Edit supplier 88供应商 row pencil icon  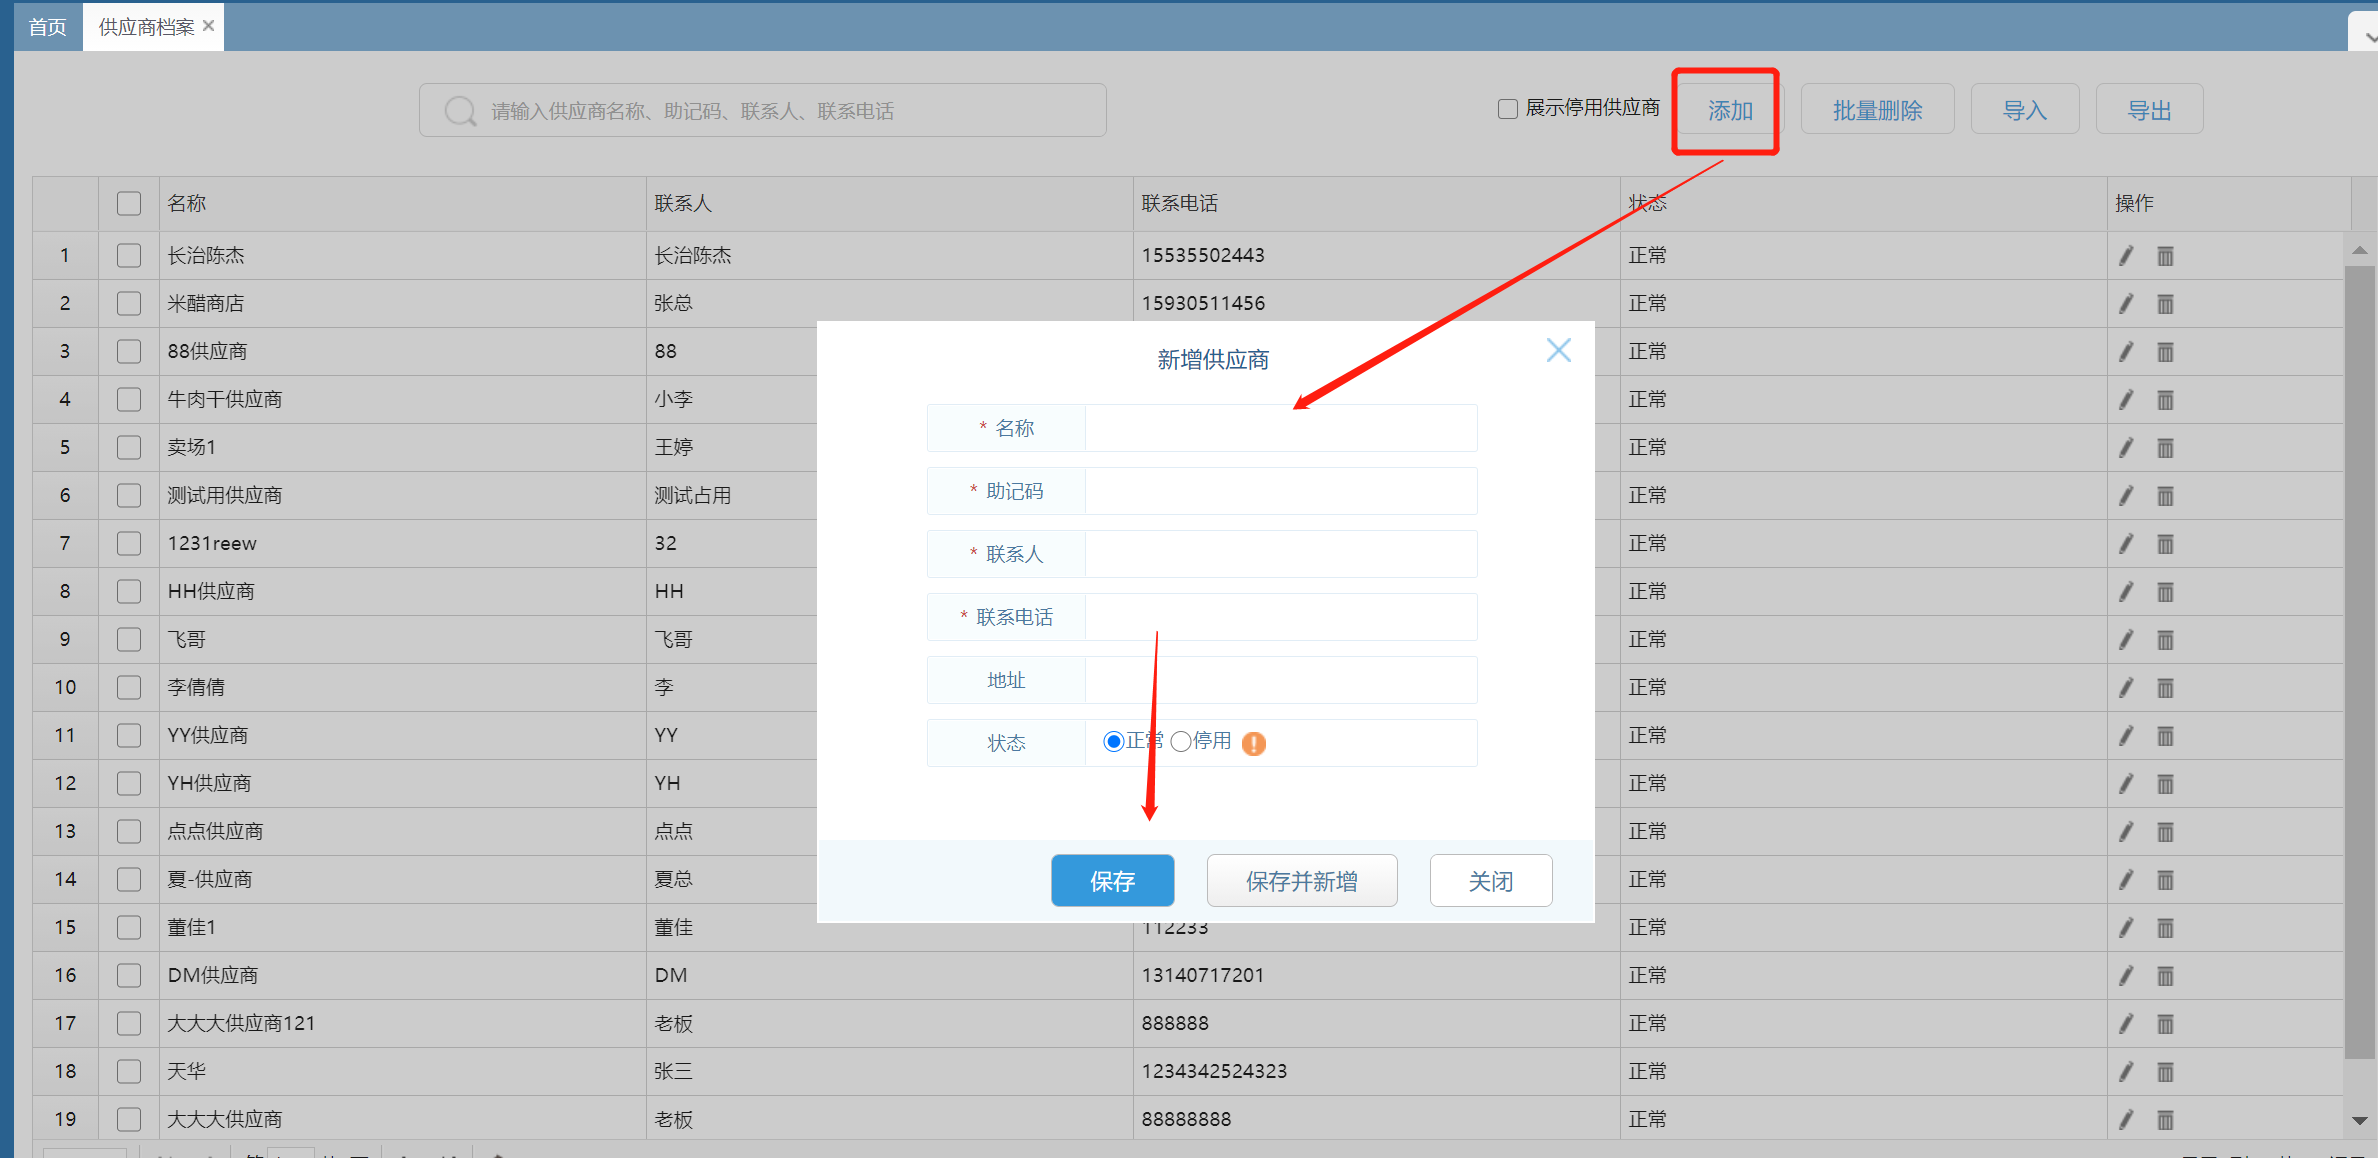2126,352
